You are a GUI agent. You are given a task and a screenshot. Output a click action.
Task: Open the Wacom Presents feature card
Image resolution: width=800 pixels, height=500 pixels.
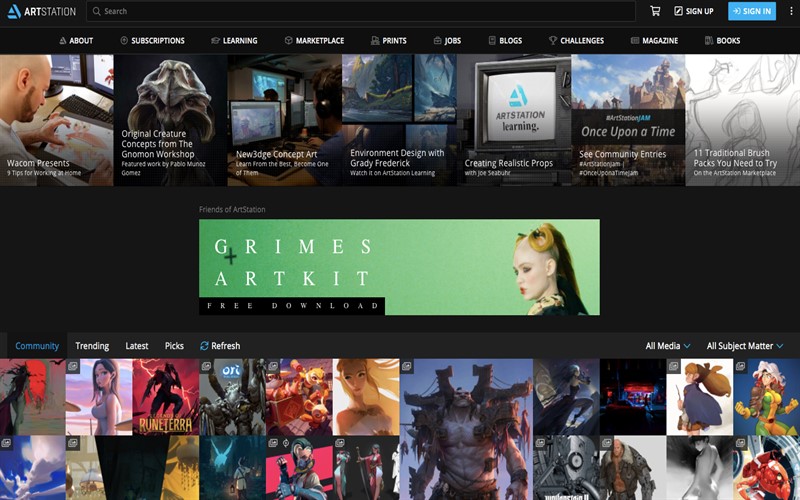[x=57, y=120]
